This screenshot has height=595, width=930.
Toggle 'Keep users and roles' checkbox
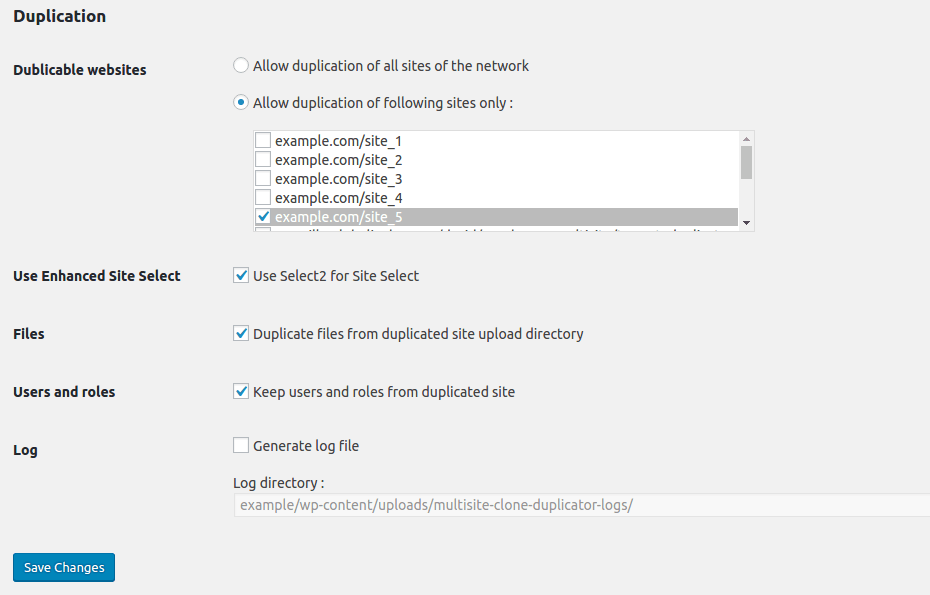(241, 392)
